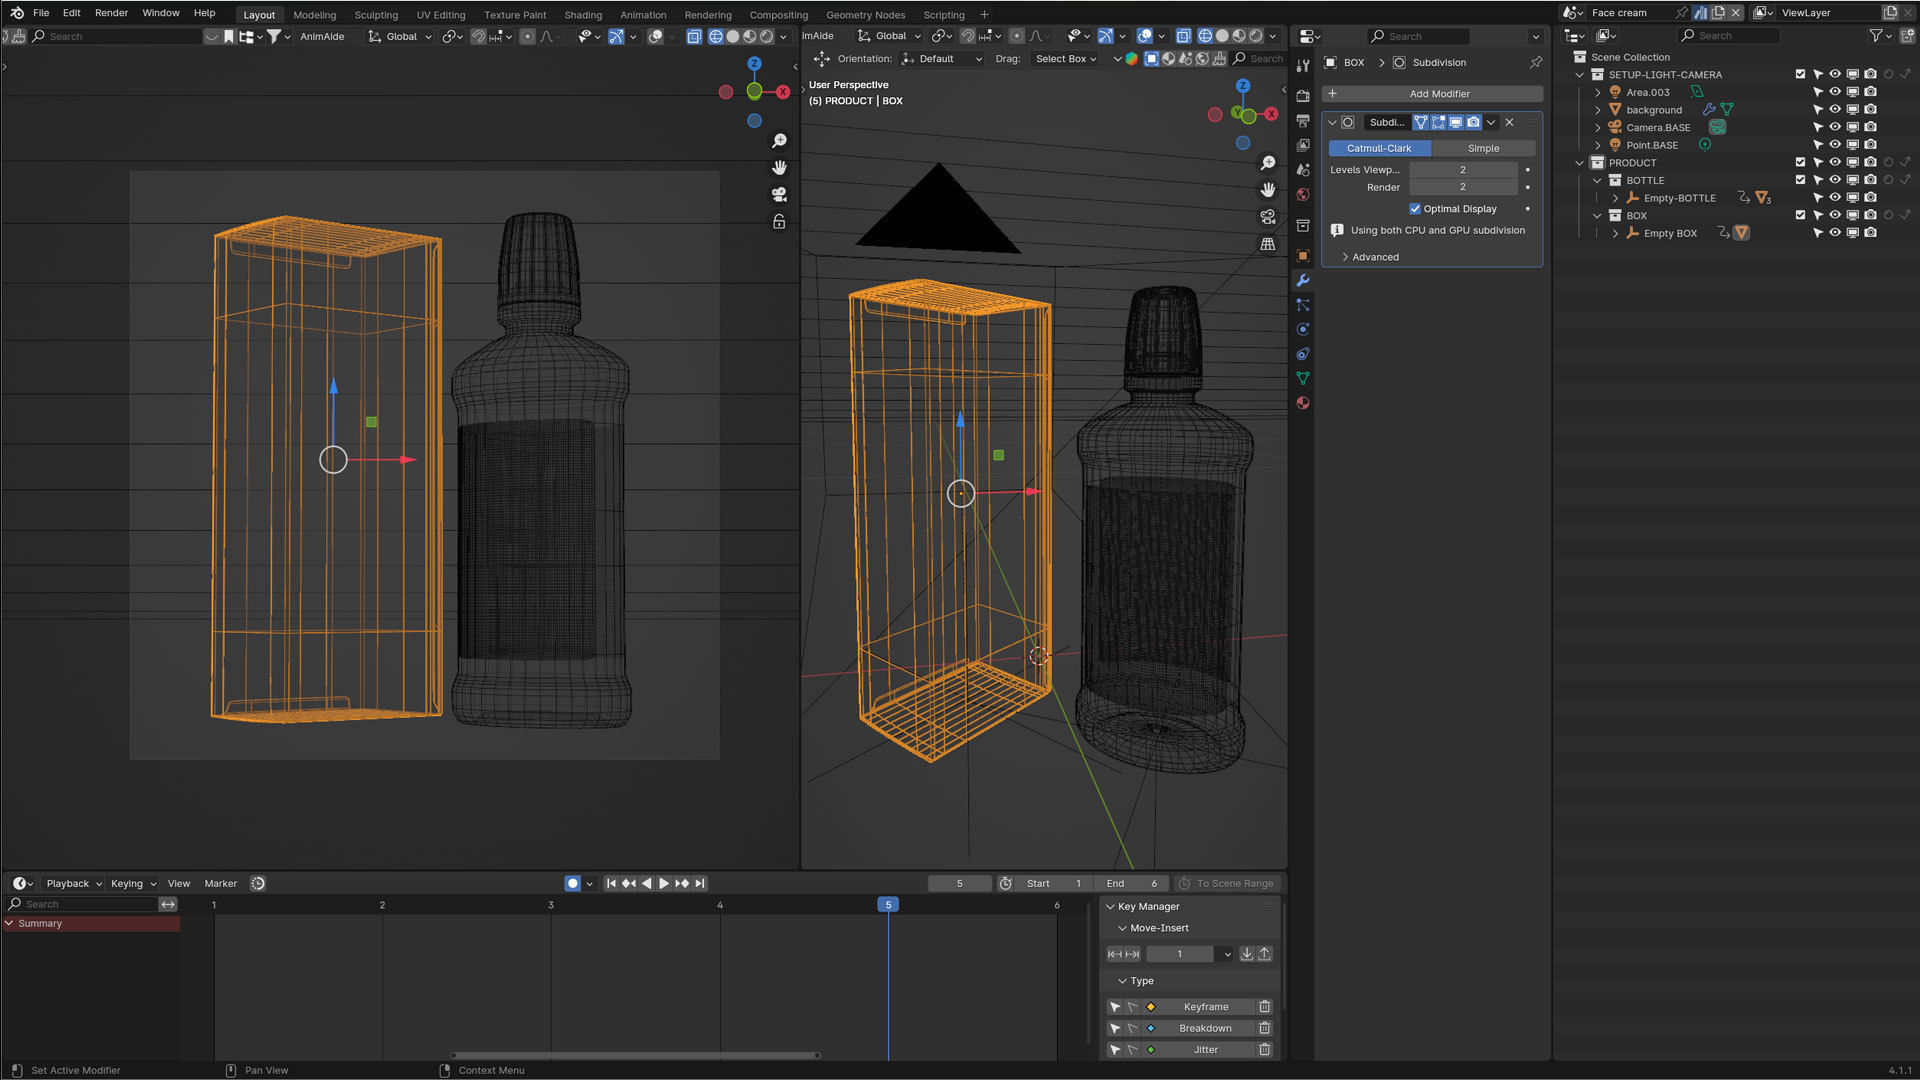Click lock camera icon in left viewport
This screenshot has width=1920, height=1080.
click(779, 221)
